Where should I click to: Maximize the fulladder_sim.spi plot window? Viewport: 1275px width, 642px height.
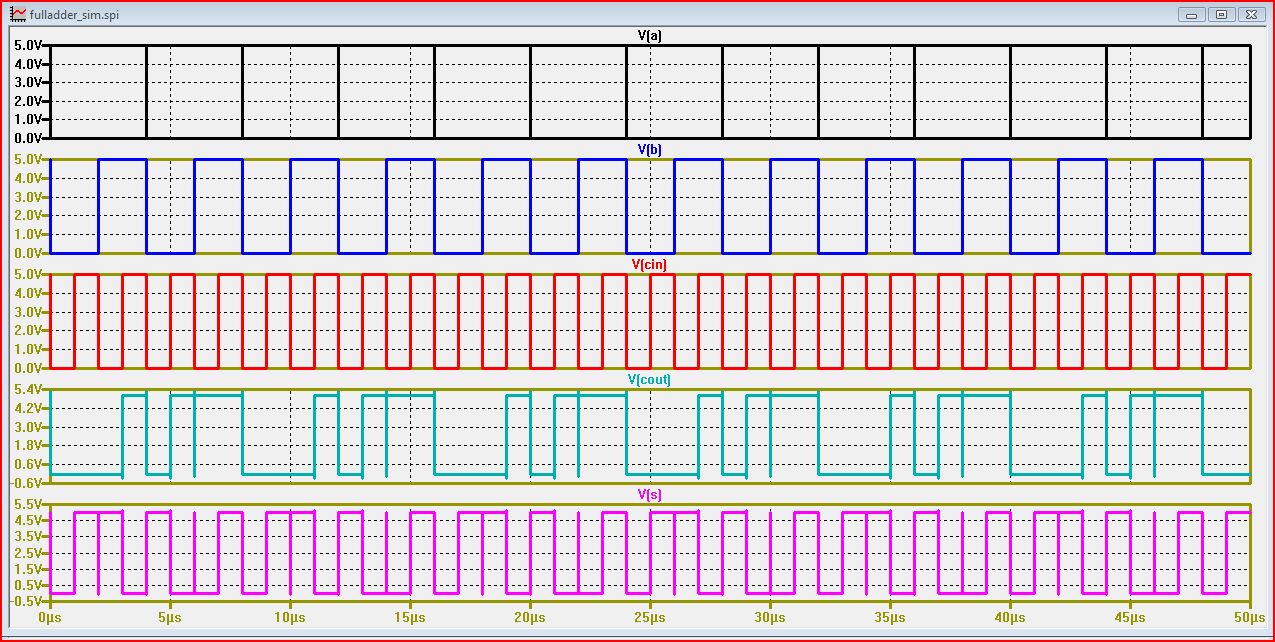[1221, 14]
